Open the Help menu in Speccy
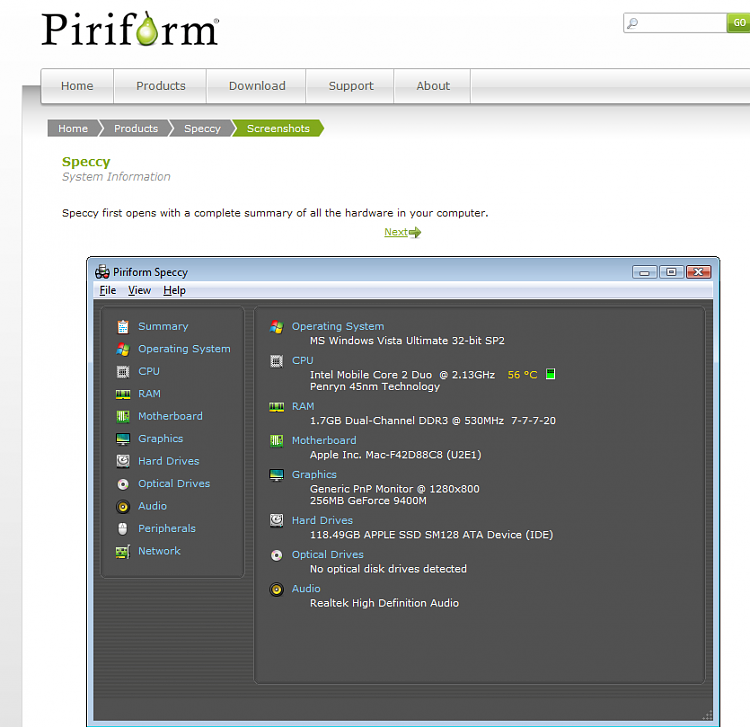Viewport: 750px width, 727px height. coord(174,290)
